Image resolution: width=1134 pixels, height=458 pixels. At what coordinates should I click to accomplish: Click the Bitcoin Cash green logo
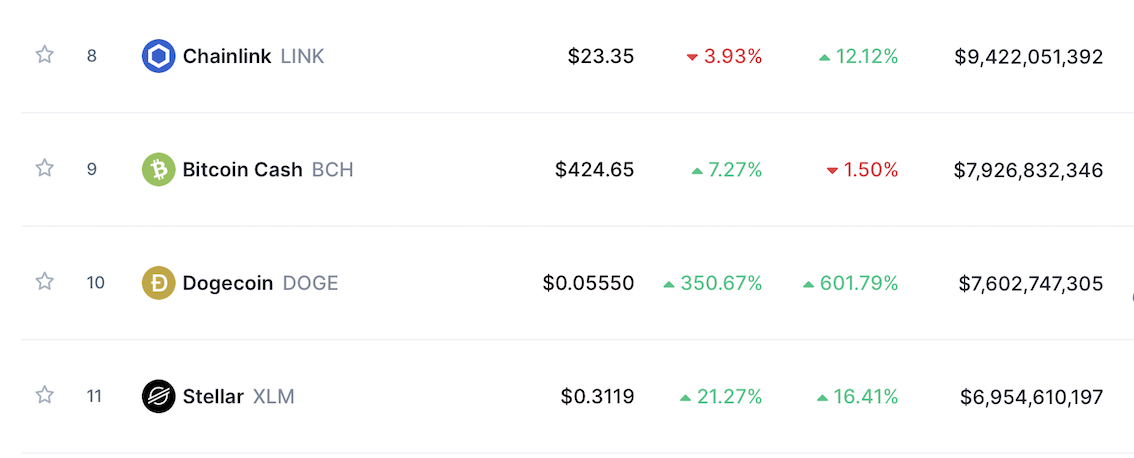pyautogui.click(x=159, y=170)
